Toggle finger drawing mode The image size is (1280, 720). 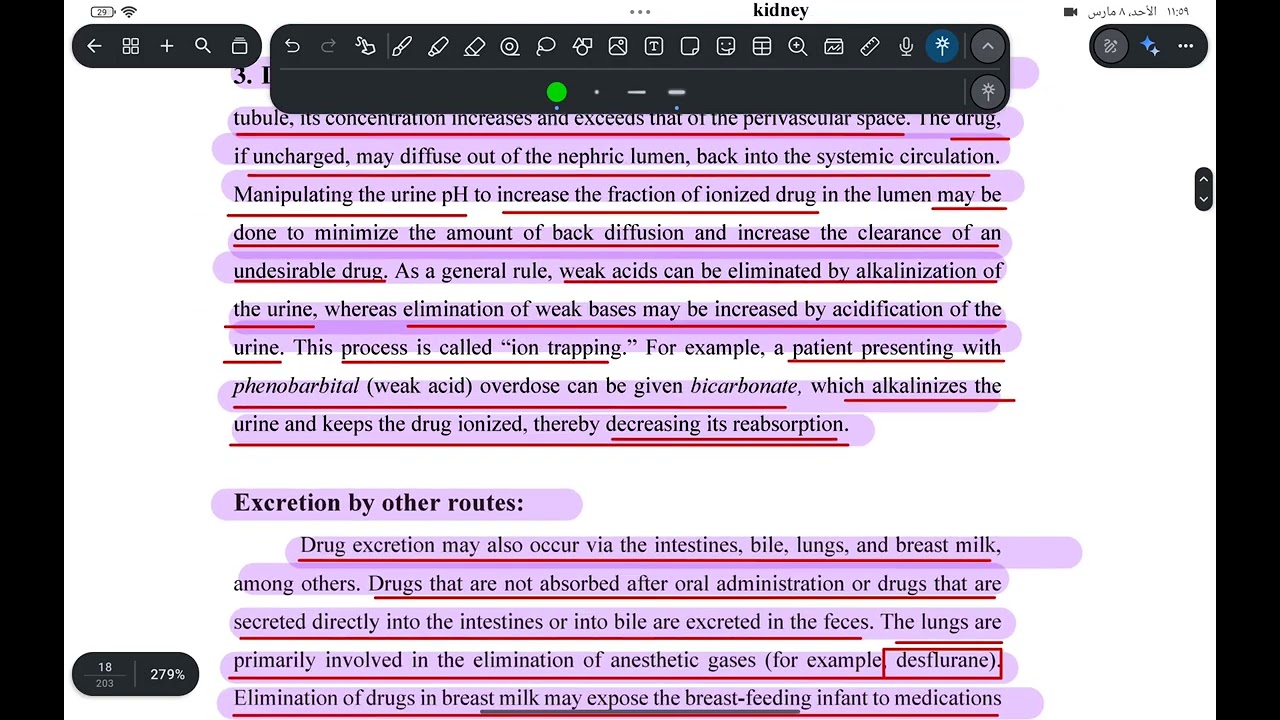coord(365,46)
